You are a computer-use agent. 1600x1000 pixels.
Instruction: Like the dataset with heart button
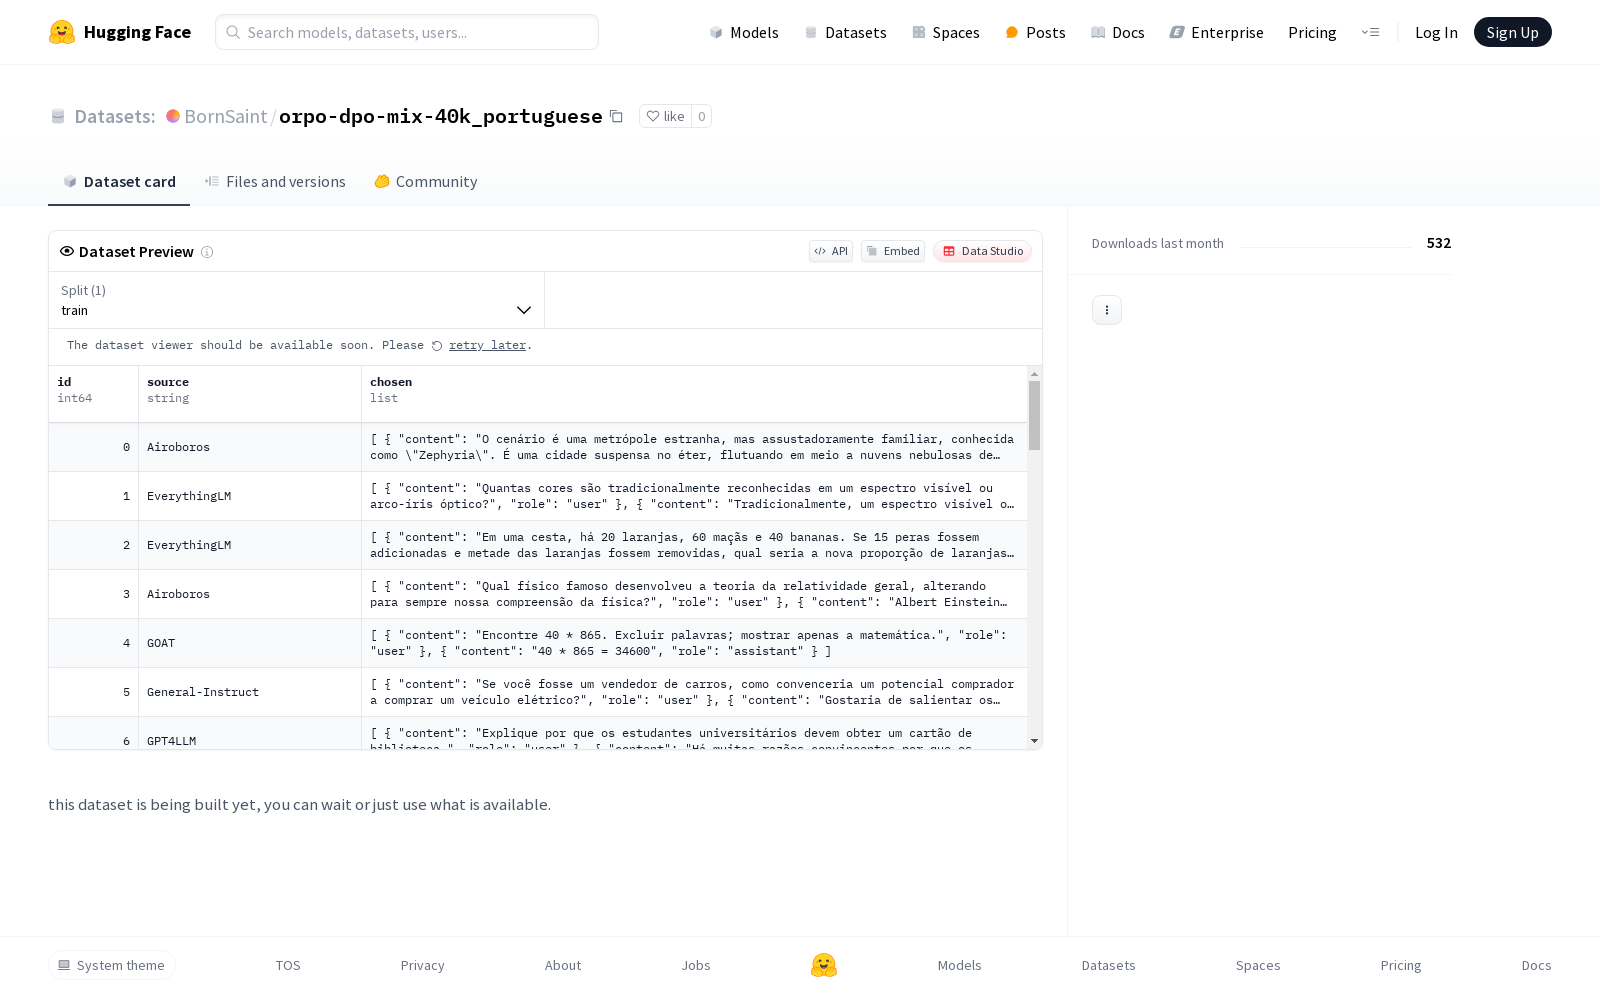point(665,116)
